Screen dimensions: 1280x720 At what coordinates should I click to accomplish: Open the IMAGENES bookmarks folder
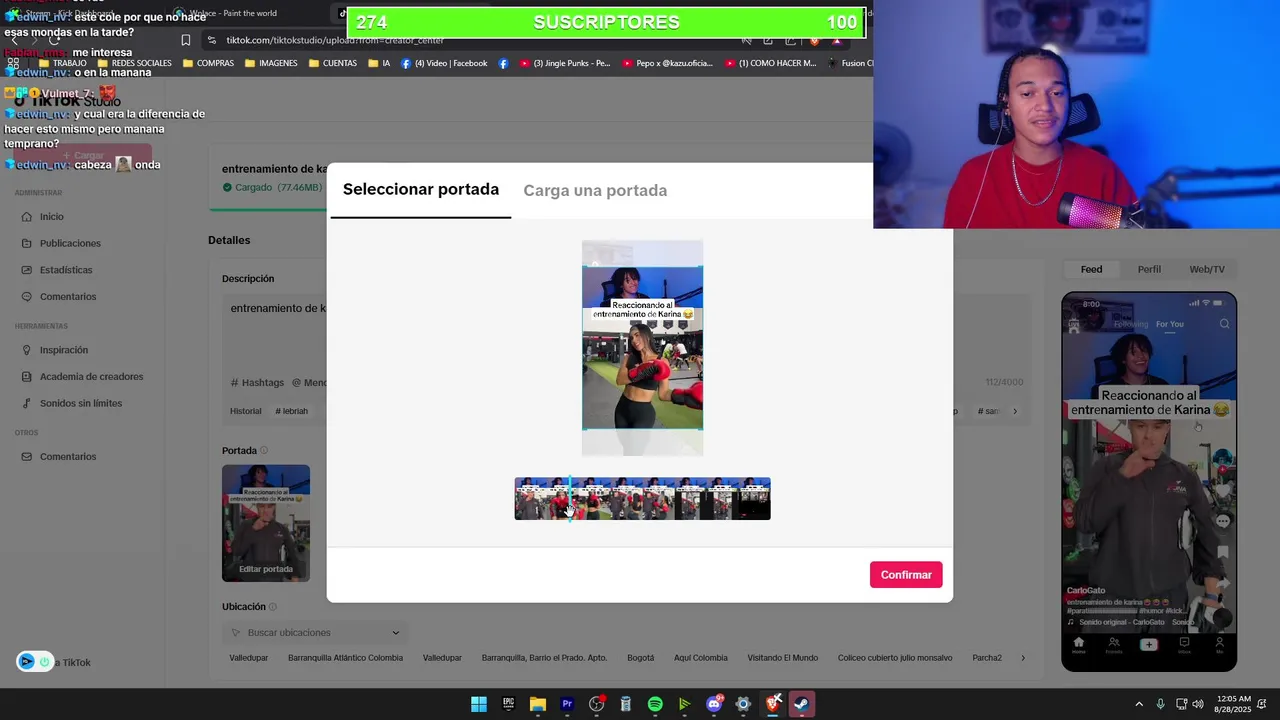(x=270, y=63)
